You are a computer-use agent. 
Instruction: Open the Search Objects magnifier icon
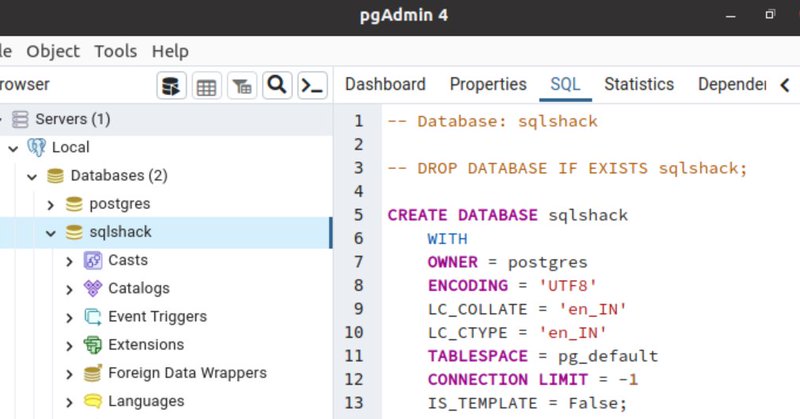[277, 85]
